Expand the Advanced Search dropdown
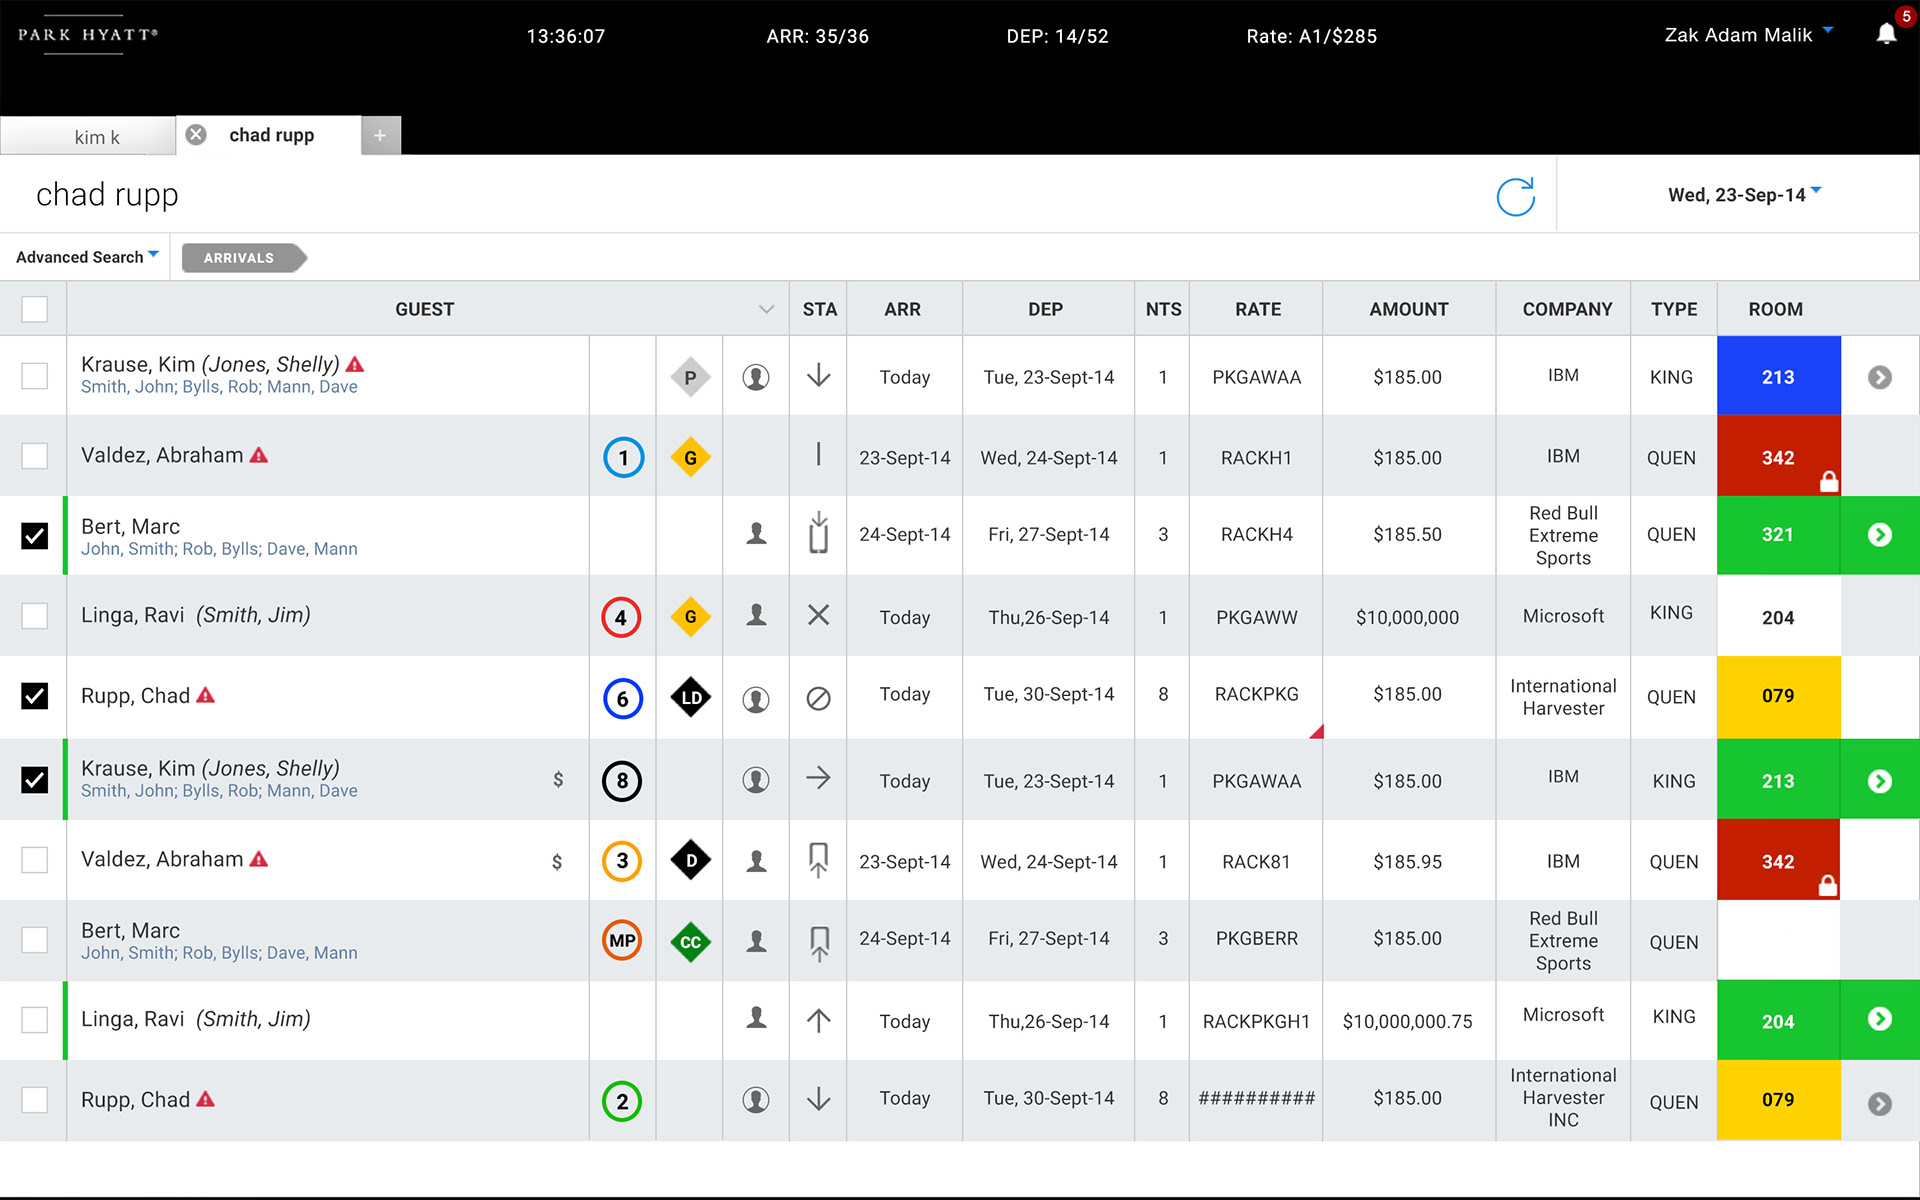The width and height of the screenshot is (1920, 1200). (87, 257)
